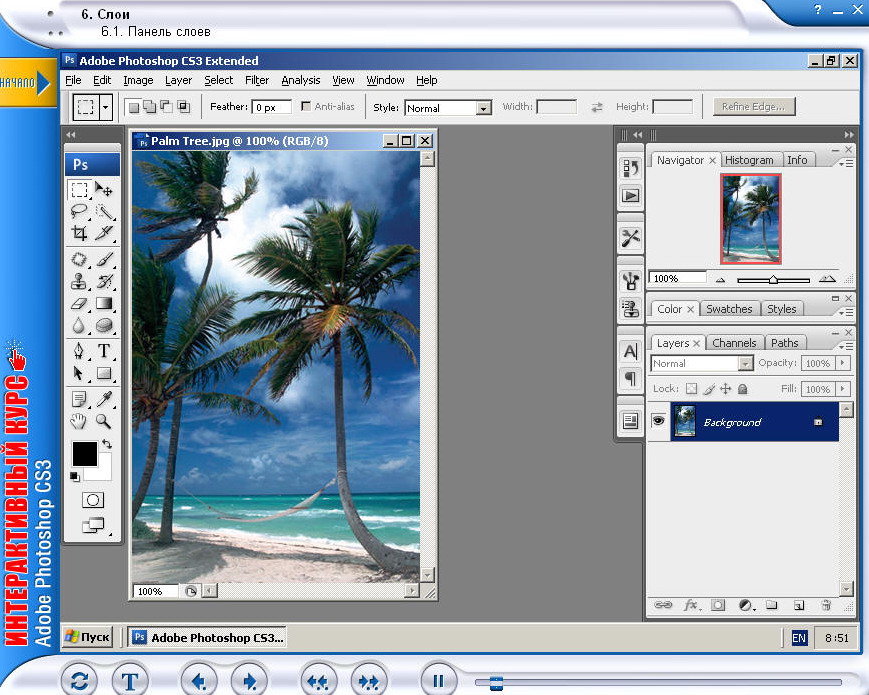This screenshot has height=695, width=869.
Task: Select the Crop tool
Action: coord(79,233)
